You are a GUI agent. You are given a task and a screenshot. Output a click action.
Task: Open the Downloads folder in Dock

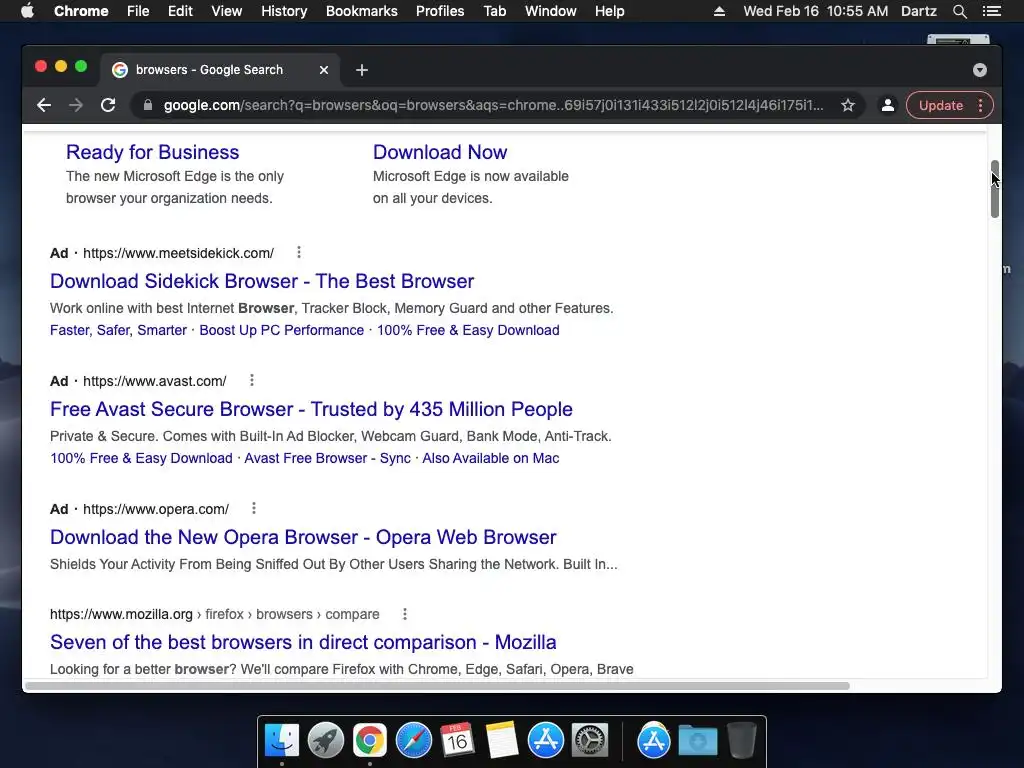pos(697,740)
